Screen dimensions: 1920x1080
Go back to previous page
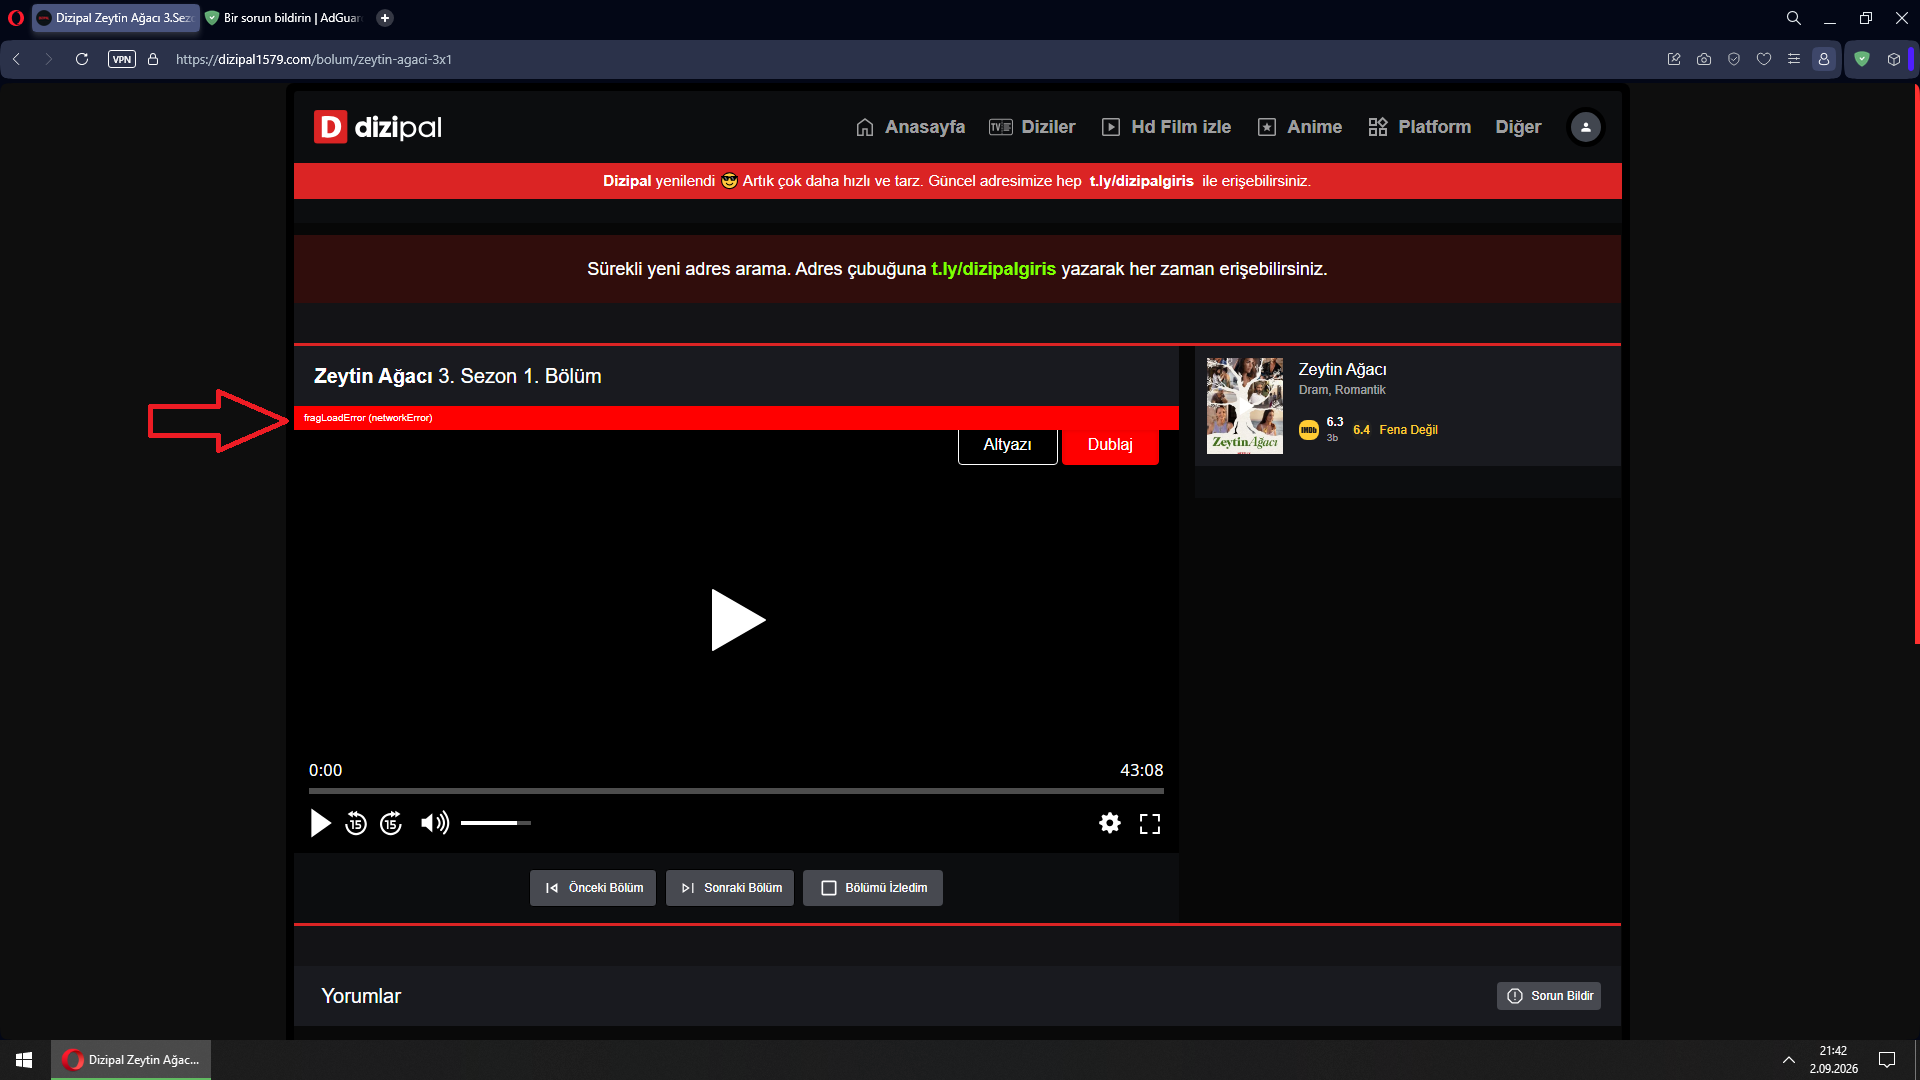point(17,59)
